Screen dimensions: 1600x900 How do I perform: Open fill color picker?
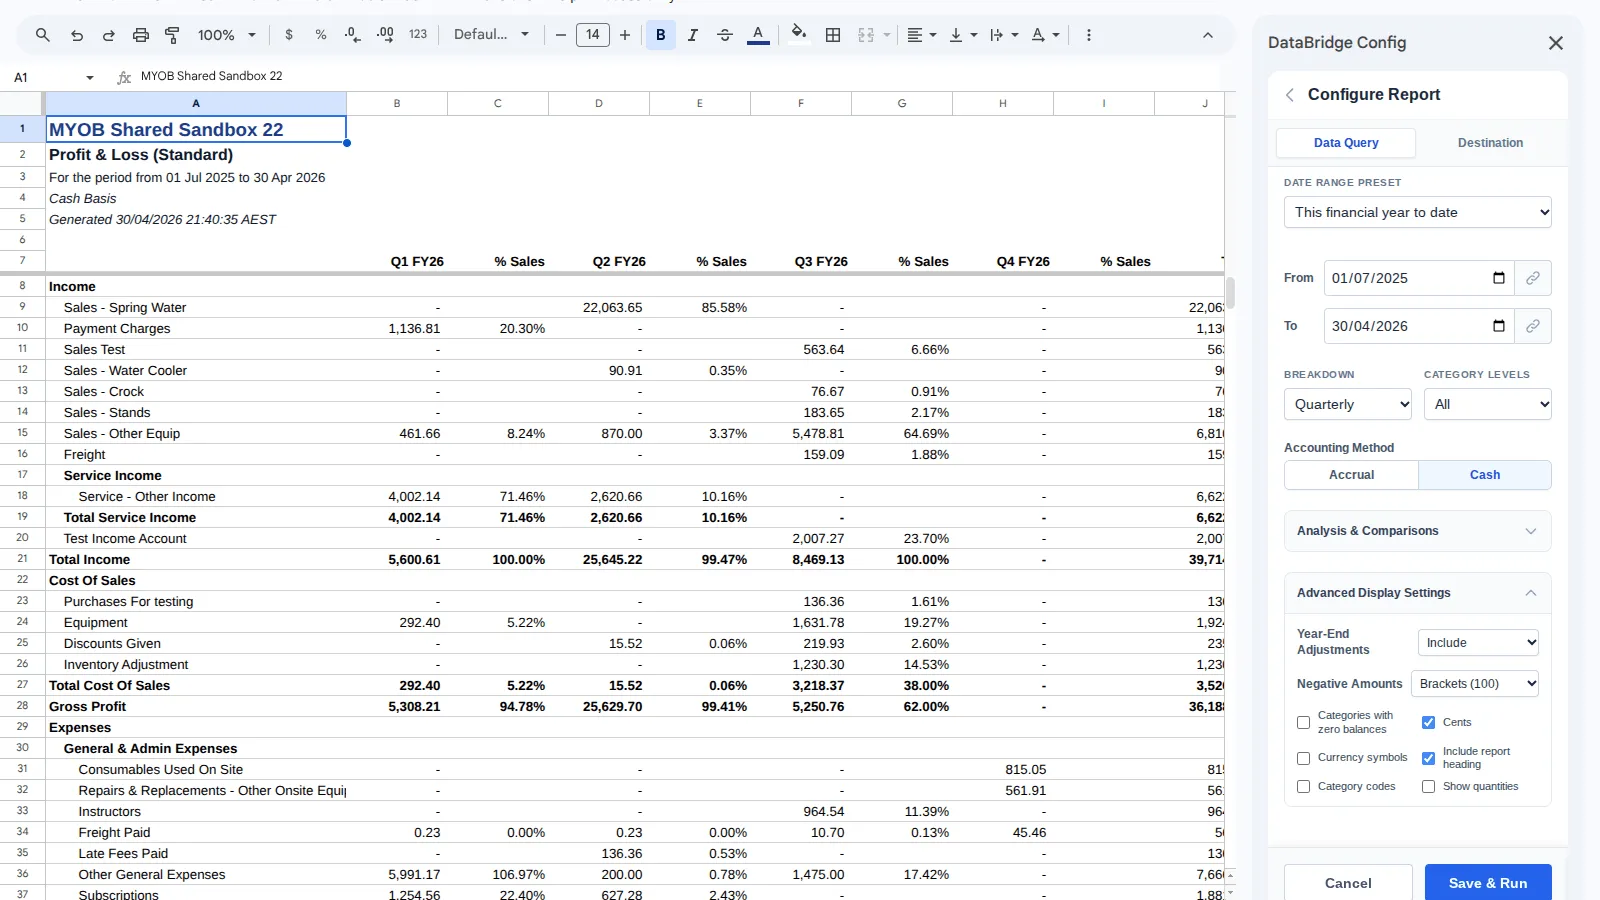pos(798,35)
